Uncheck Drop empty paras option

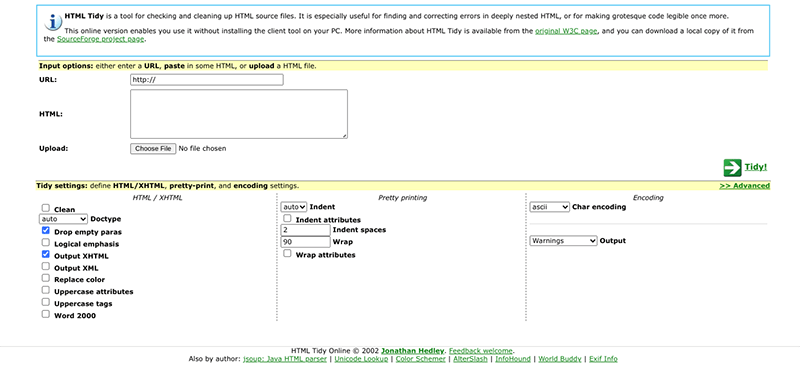pyautogui.click(x=46, y=231)
